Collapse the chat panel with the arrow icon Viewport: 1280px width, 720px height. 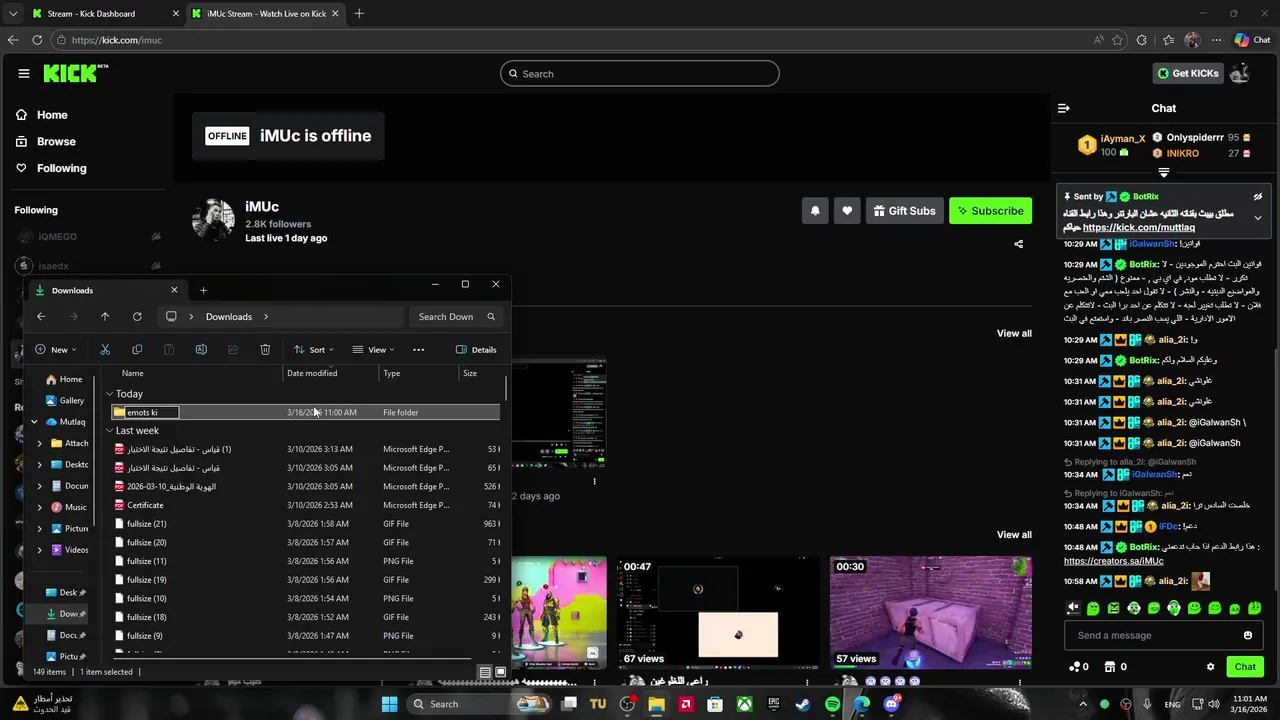[1064, 108]
